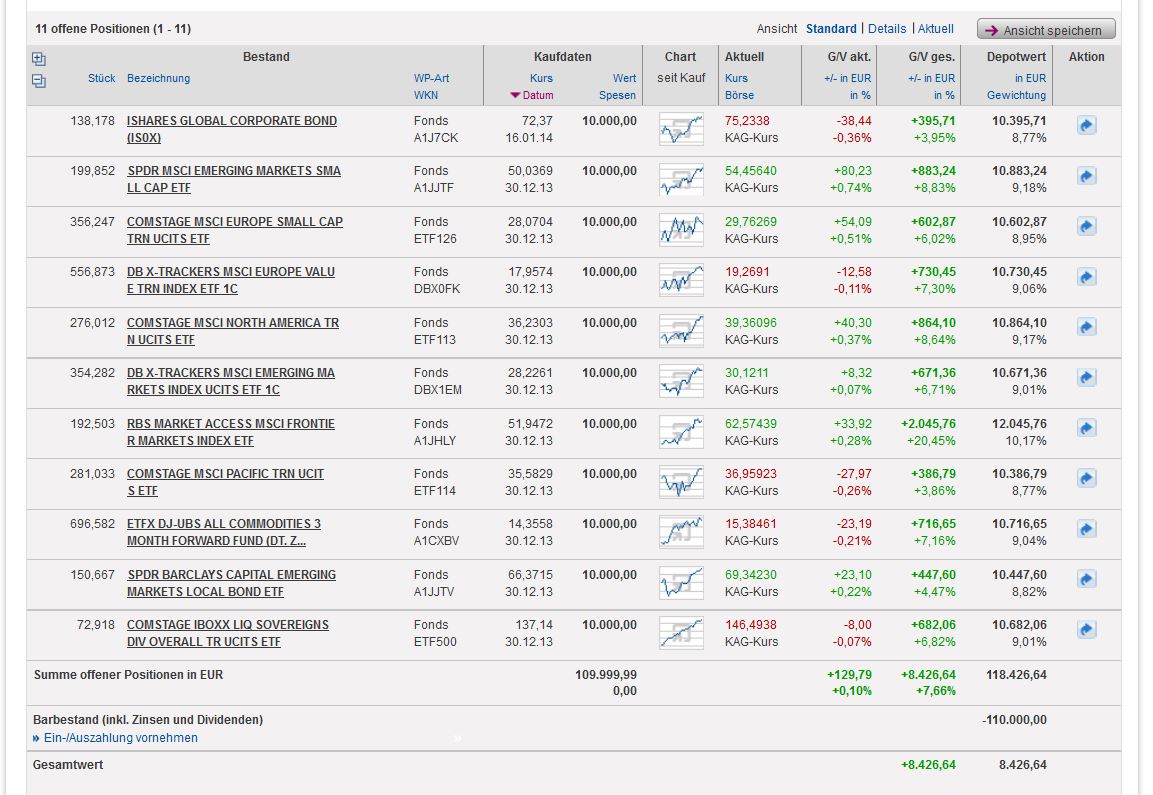Open chart thumbnail for Comstage MSCI Europe Small Cap
1153x795 pixels.
(680, 230)
